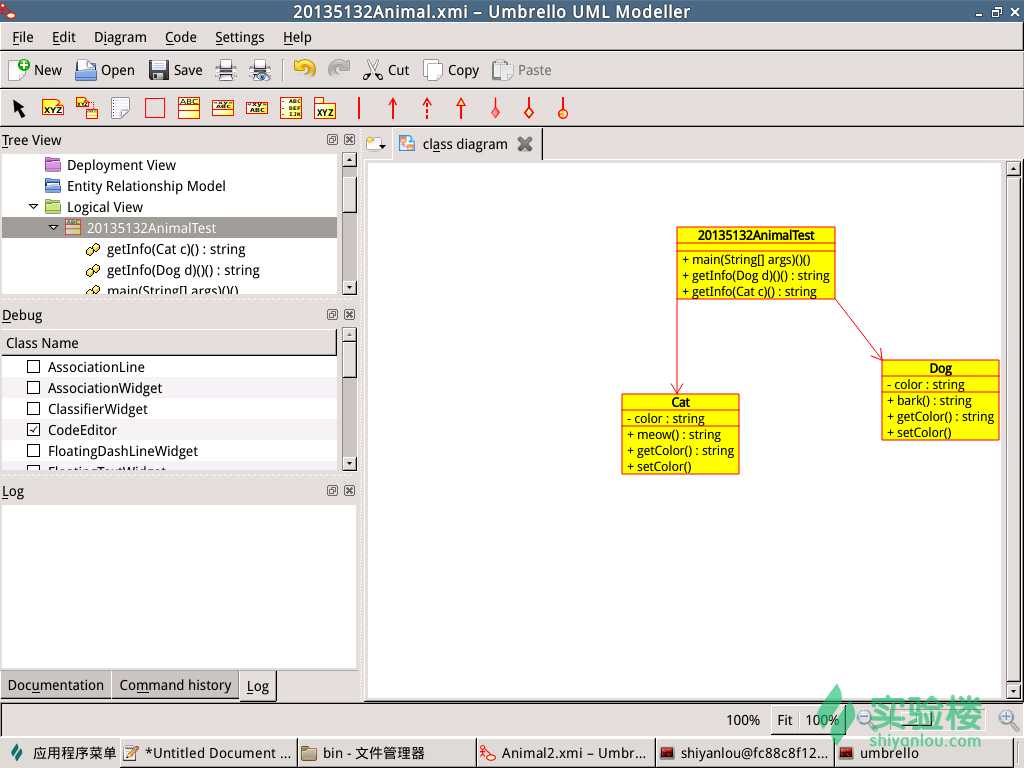Switch to the Command history tab
The width and height of the screenshot is (1024, 768).
tap(175, 685)
